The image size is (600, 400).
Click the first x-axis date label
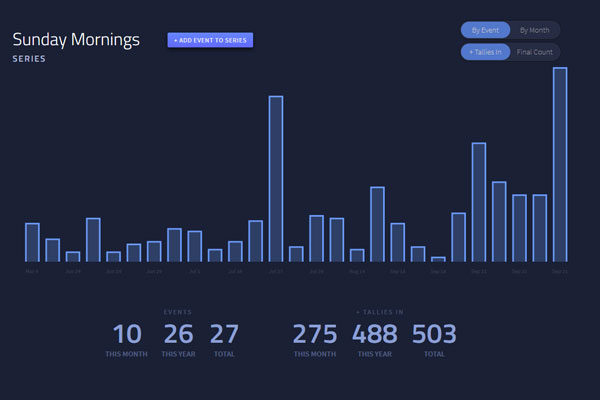pos(32,270)
